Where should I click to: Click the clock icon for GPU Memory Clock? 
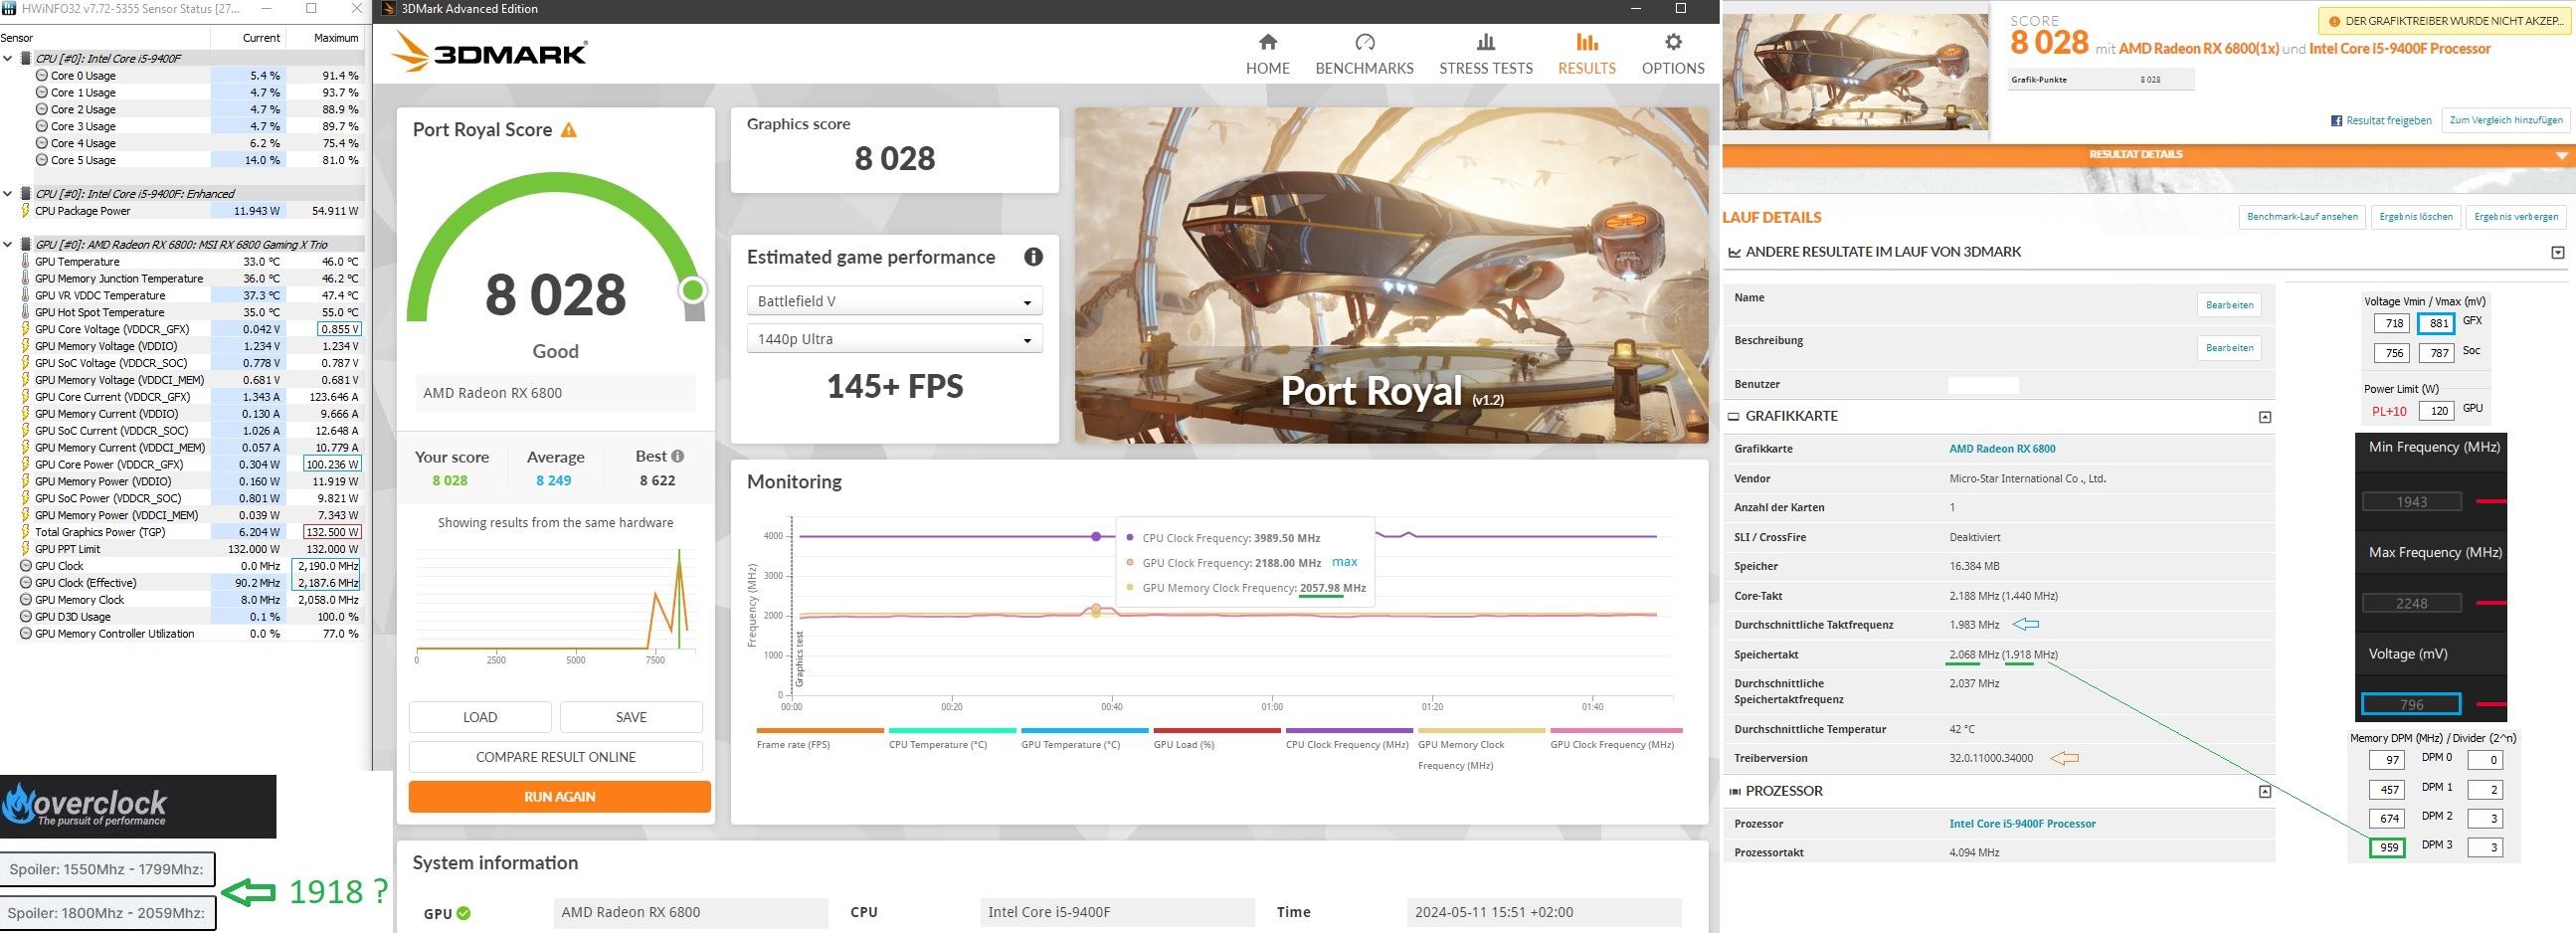tap(26, 600)
